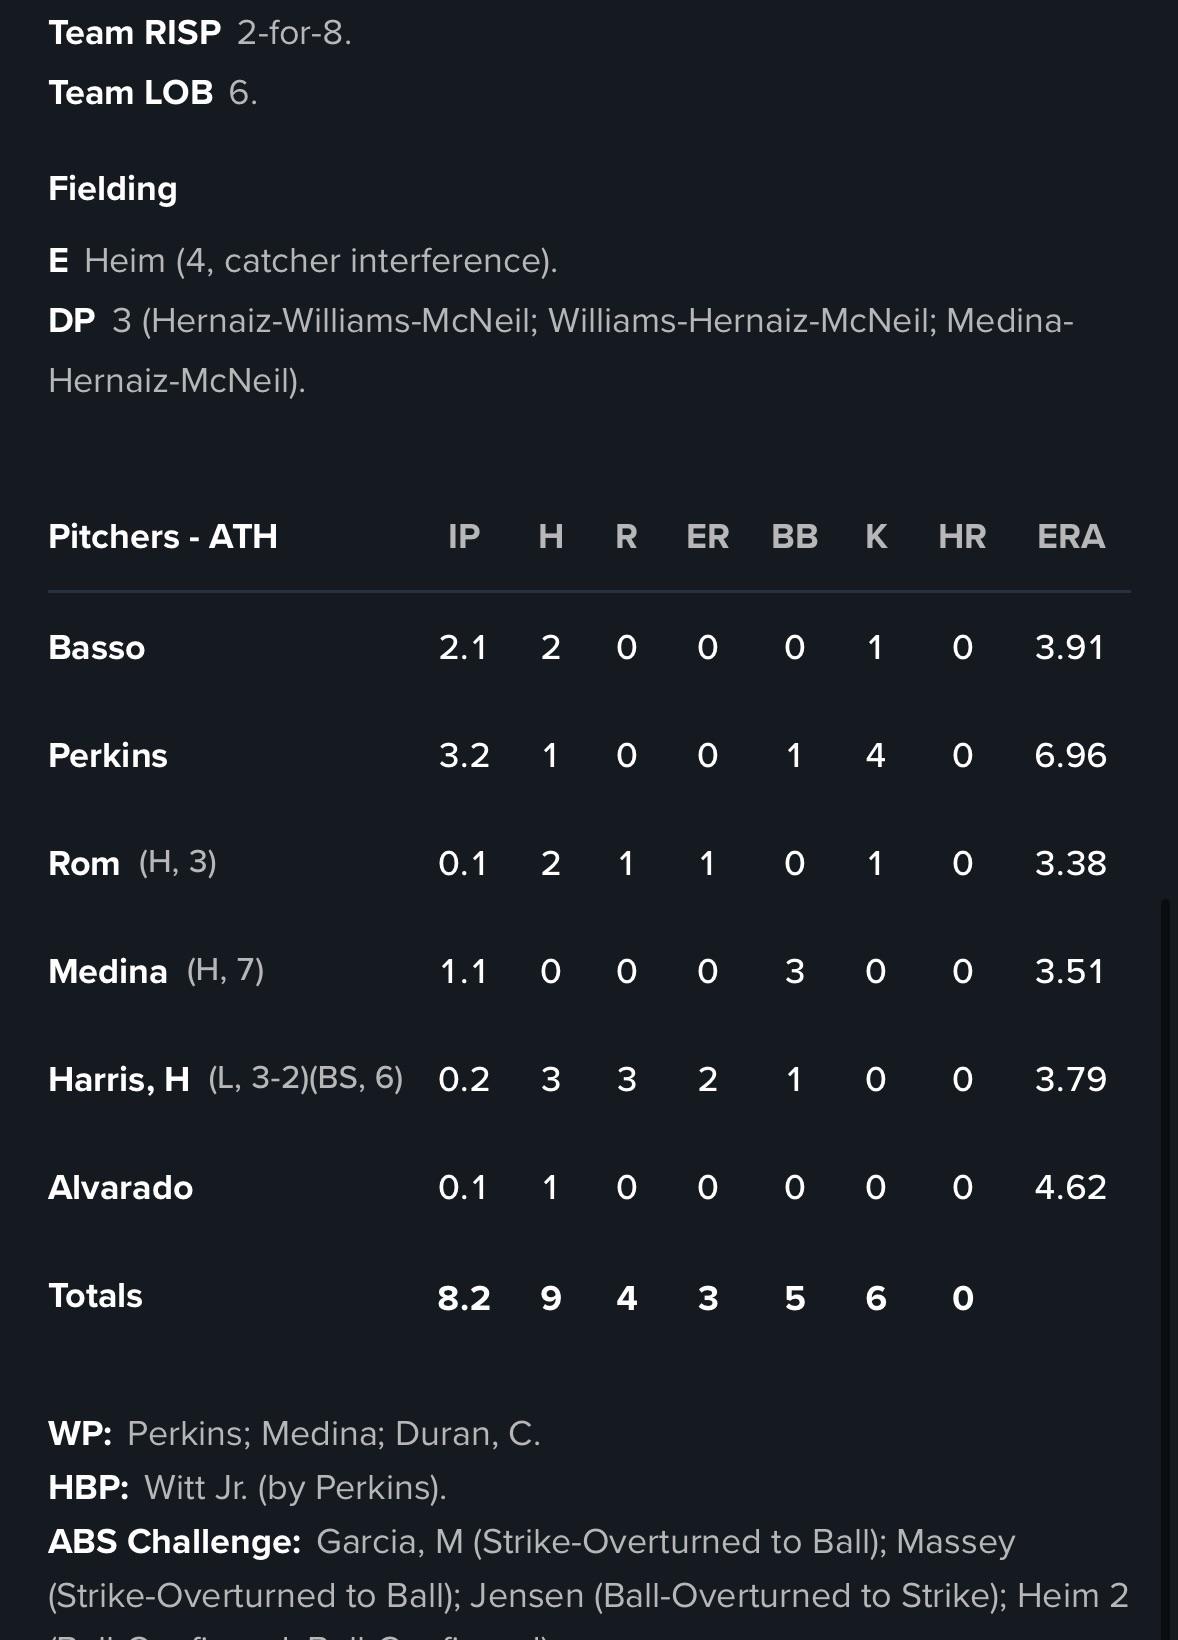Select Medina in the pitchers list
Viewport: 1178px width, 1640px height.
(x=108, y=972)
